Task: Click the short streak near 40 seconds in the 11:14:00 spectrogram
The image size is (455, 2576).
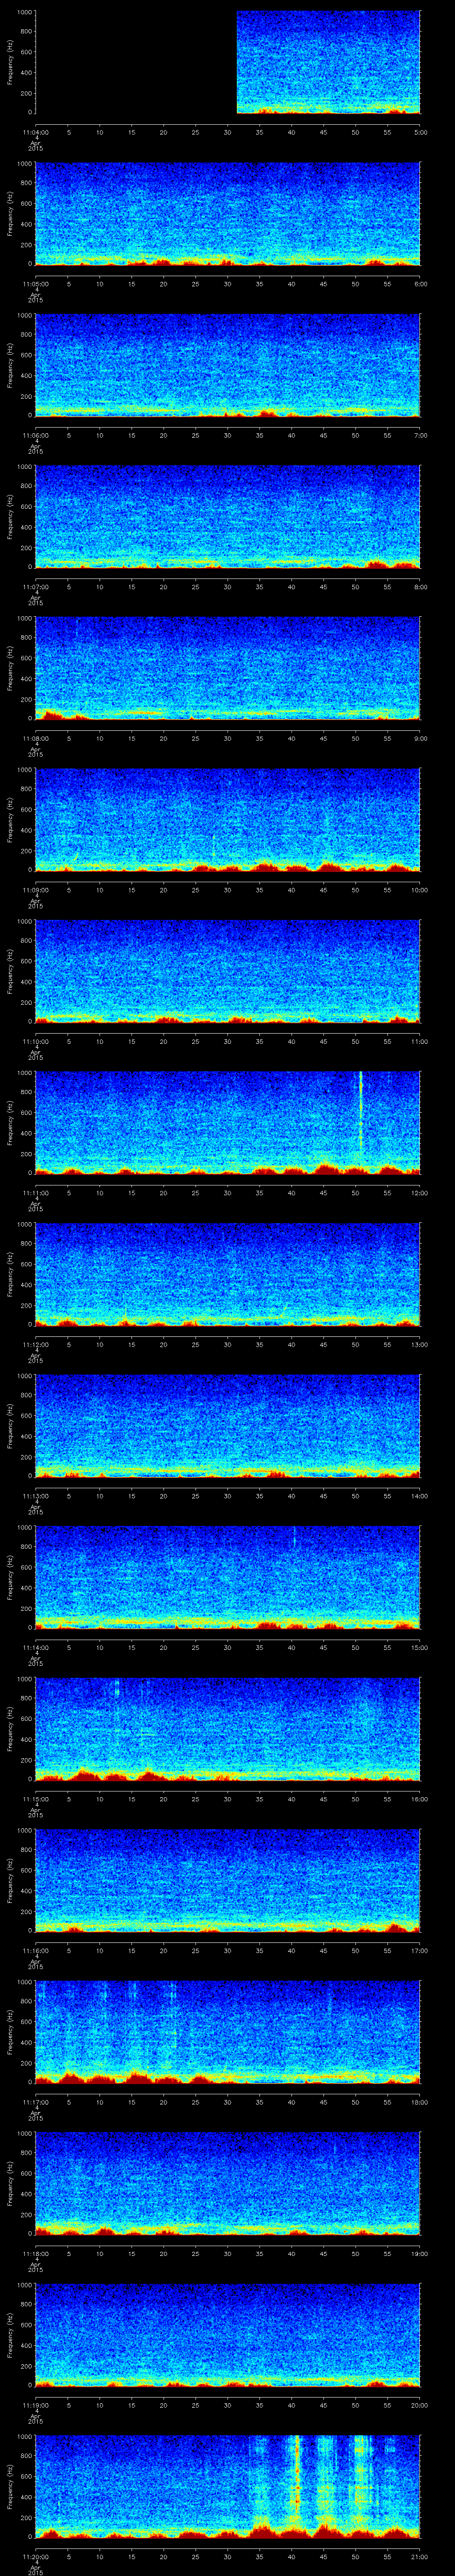Action: point(294,1538)
